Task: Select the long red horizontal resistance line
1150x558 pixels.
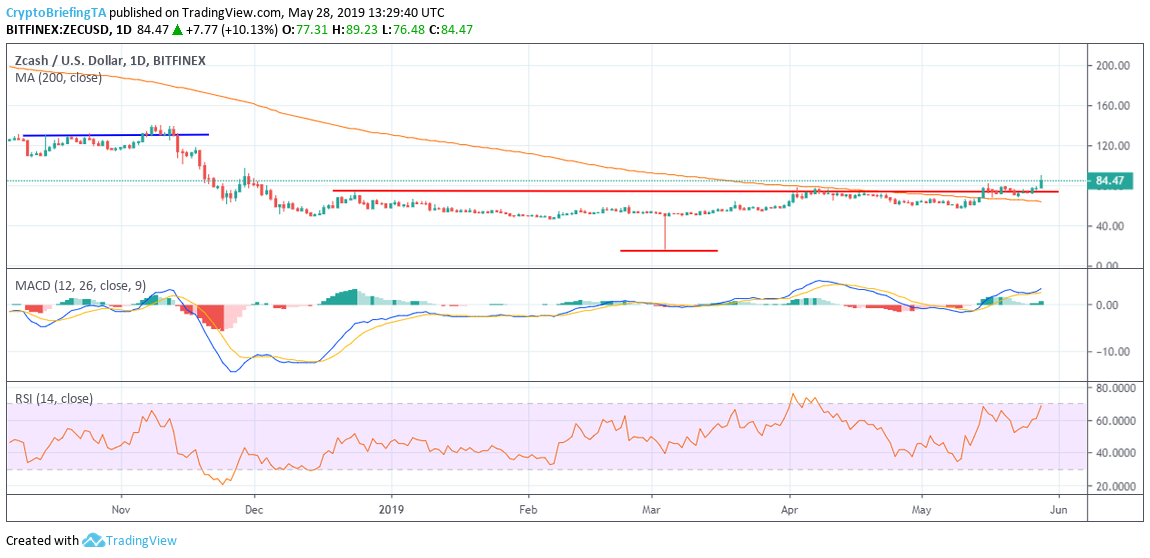Action: coord(695,191)
